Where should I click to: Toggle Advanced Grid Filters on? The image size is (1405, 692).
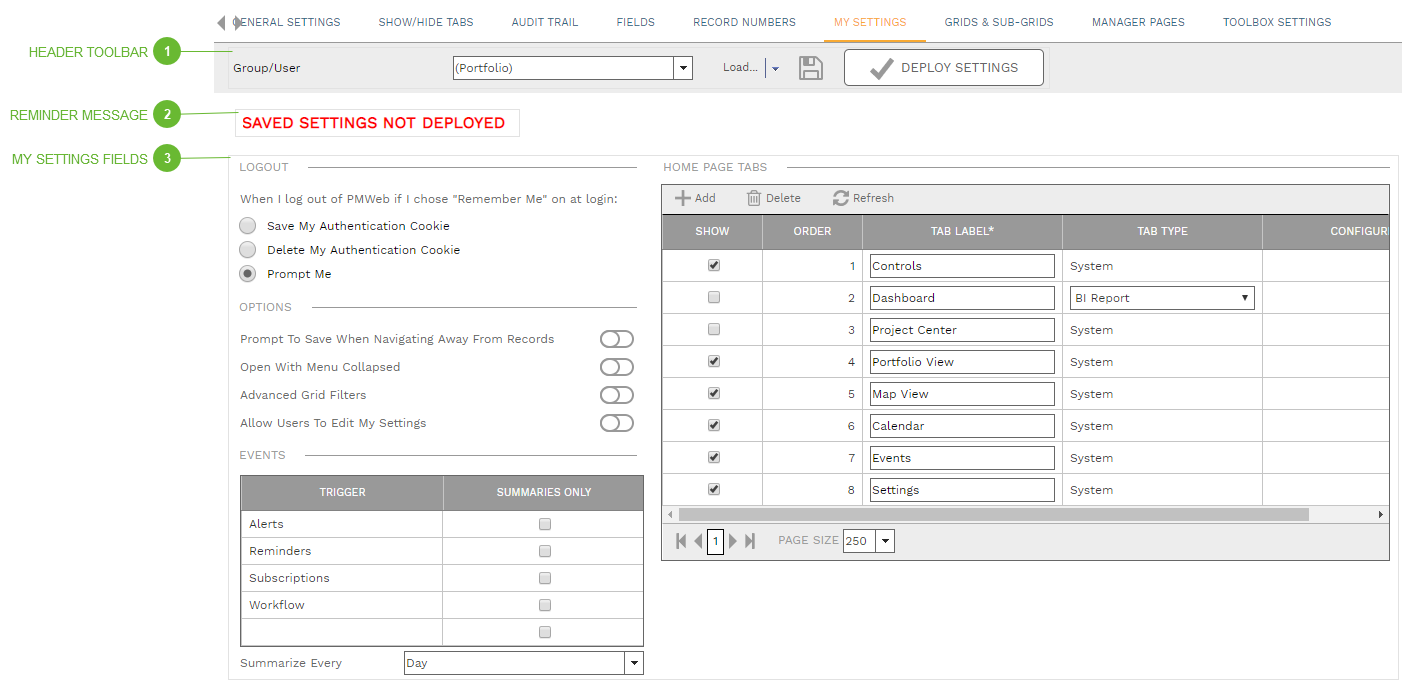point(617,394)
